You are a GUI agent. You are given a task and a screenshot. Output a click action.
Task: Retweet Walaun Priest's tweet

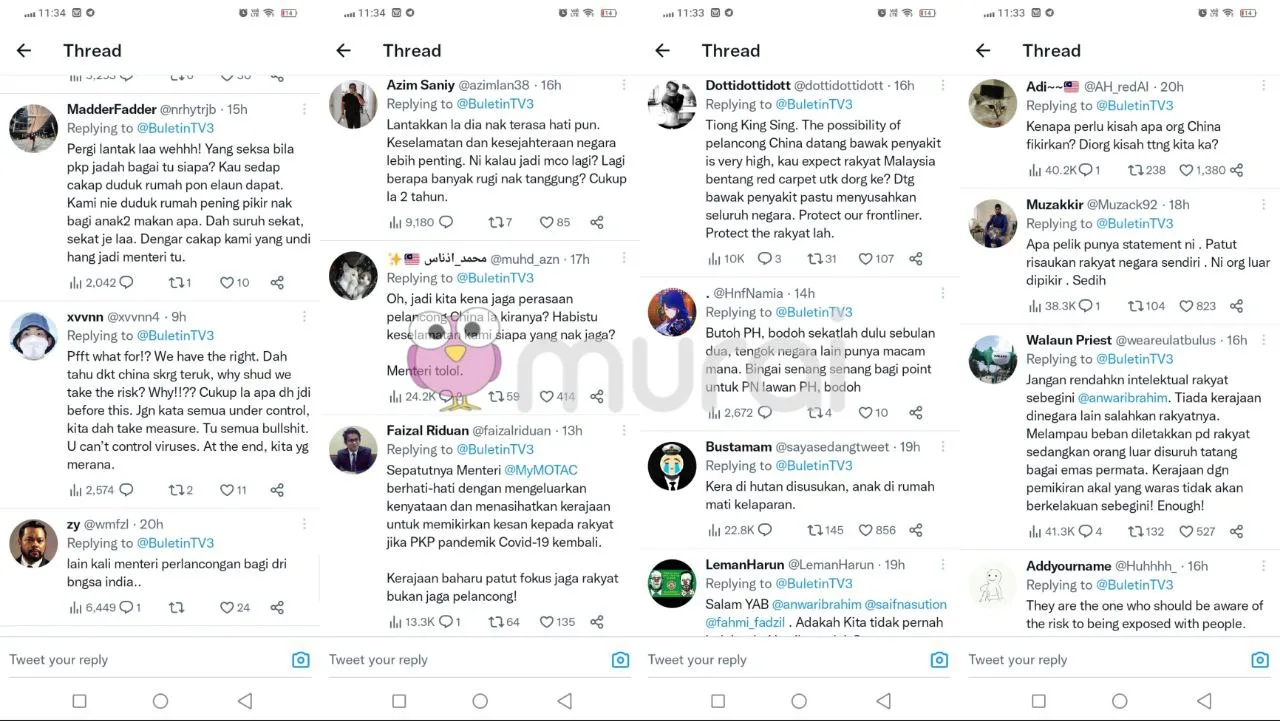click(1135, 531)
